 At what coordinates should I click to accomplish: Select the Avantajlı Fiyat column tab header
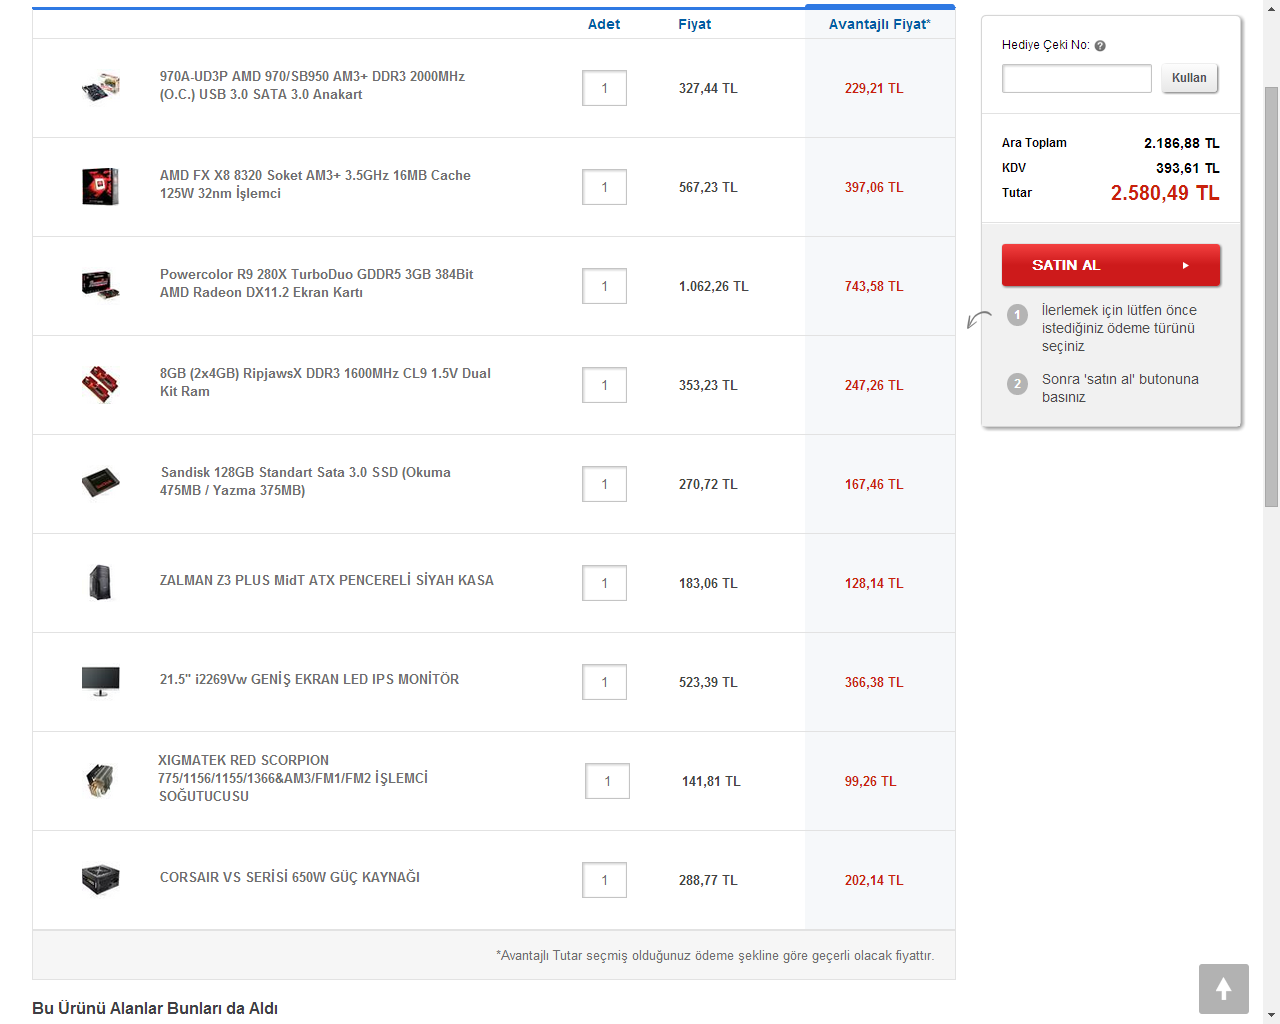click(x=879, y=24)
